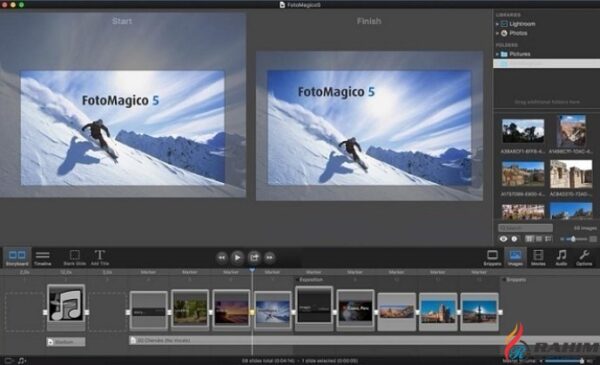The image size is (600, 365).
Task: Click the images count text
Action: tap(584, 228)
